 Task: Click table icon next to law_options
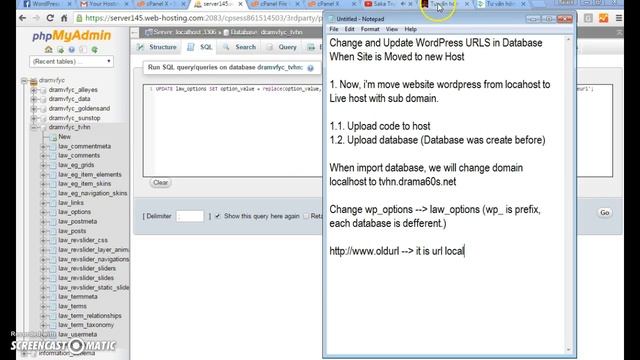[x=53, y=212]
